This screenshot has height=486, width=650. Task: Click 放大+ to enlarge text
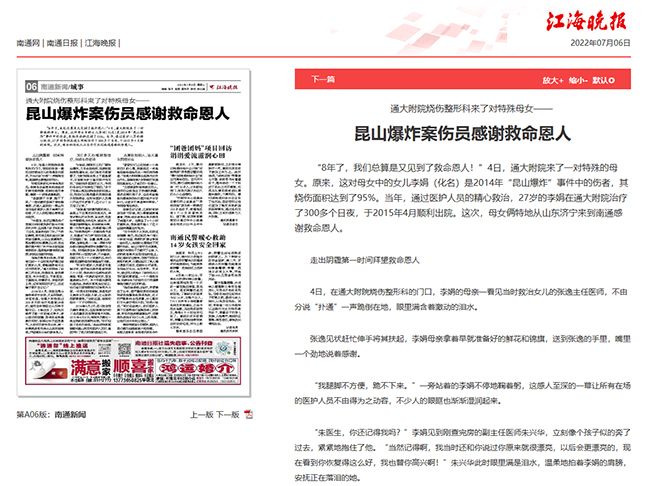(553, 79)
